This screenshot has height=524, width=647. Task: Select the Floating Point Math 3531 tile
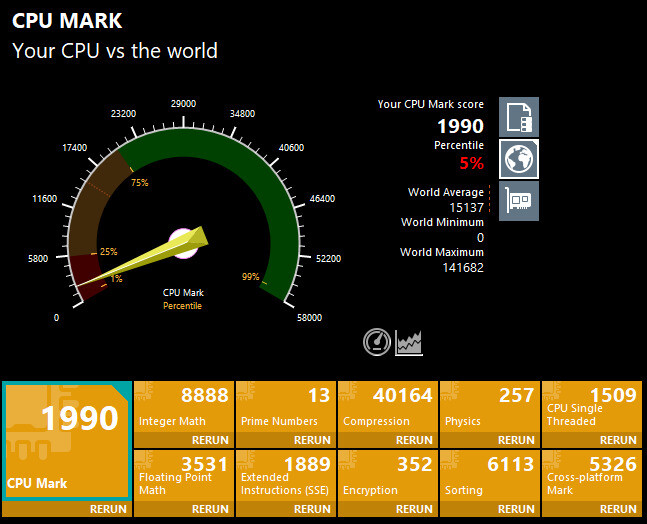[x=184, y=476]
